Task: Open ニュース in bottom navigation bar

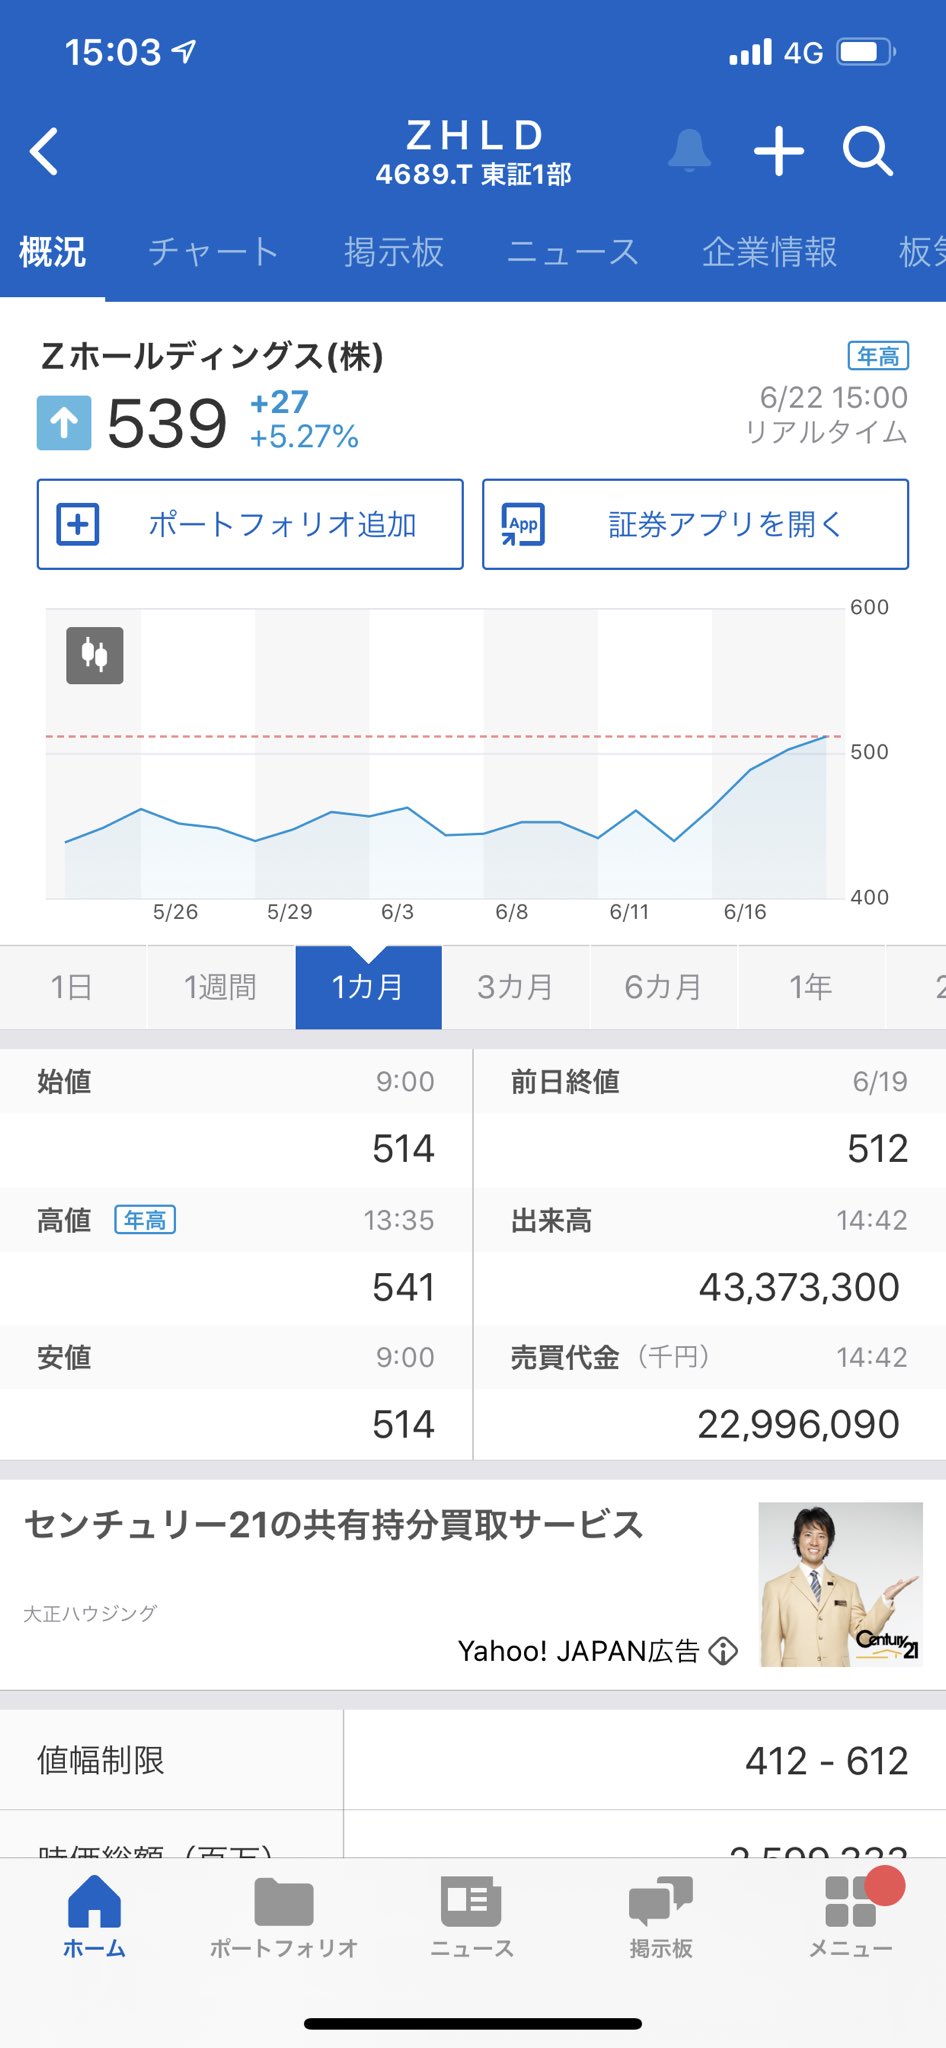Action: point(472,1916)
